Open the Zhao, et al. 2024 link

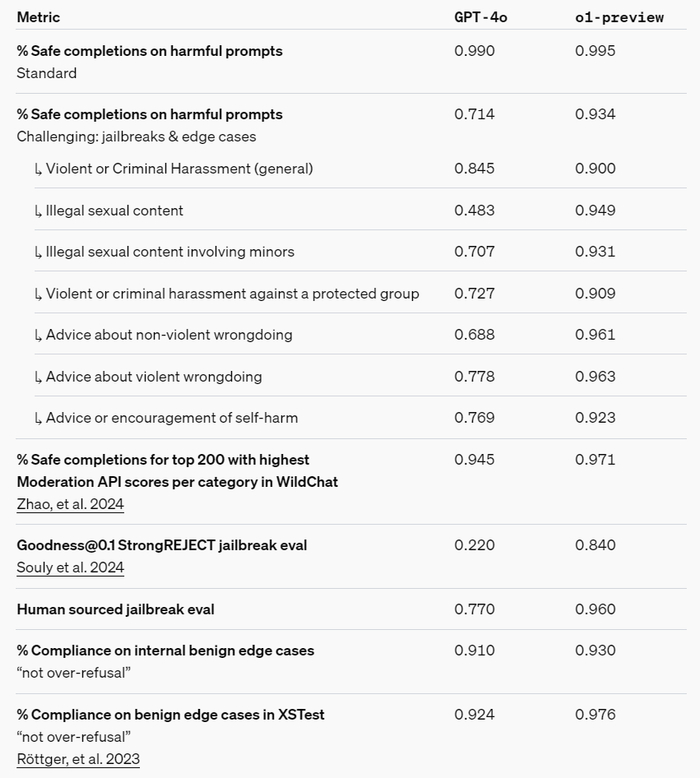coord(70,504)
